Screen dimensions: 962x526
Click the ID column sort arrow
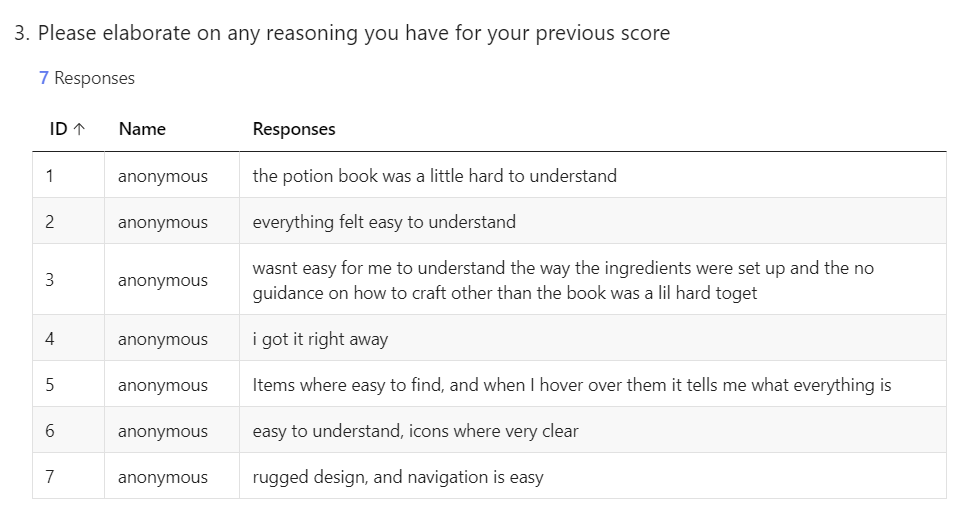(80, 129)
